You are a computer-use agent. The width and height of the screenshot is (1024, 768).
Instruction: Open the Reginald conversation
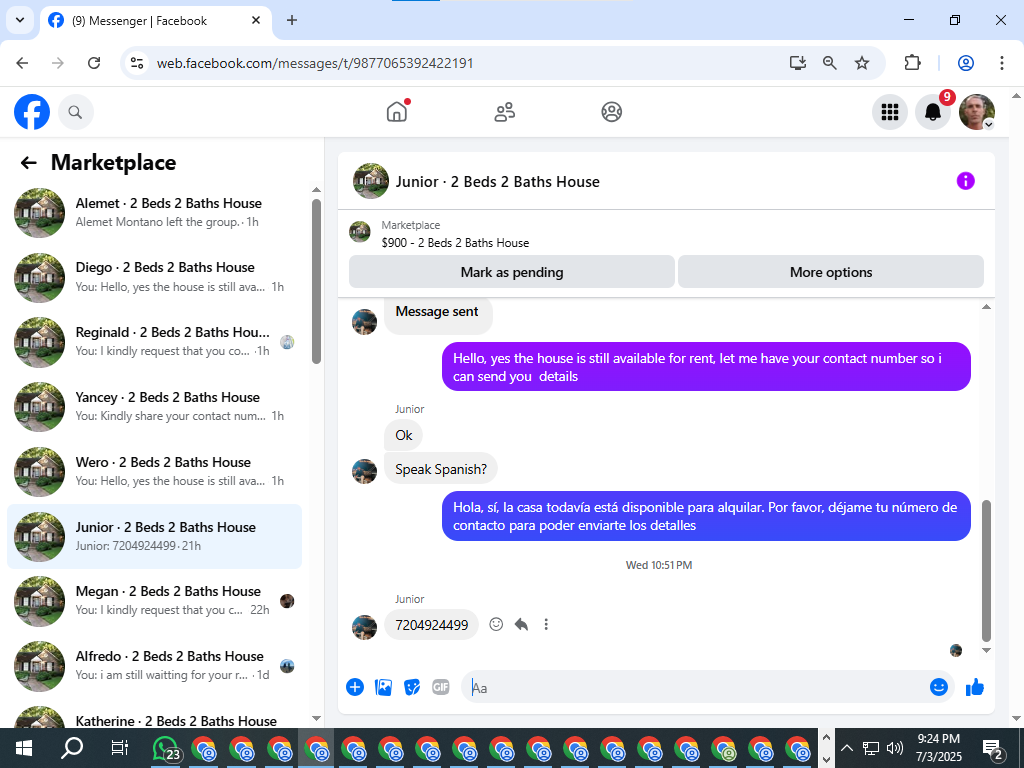[x=155, y=342]
